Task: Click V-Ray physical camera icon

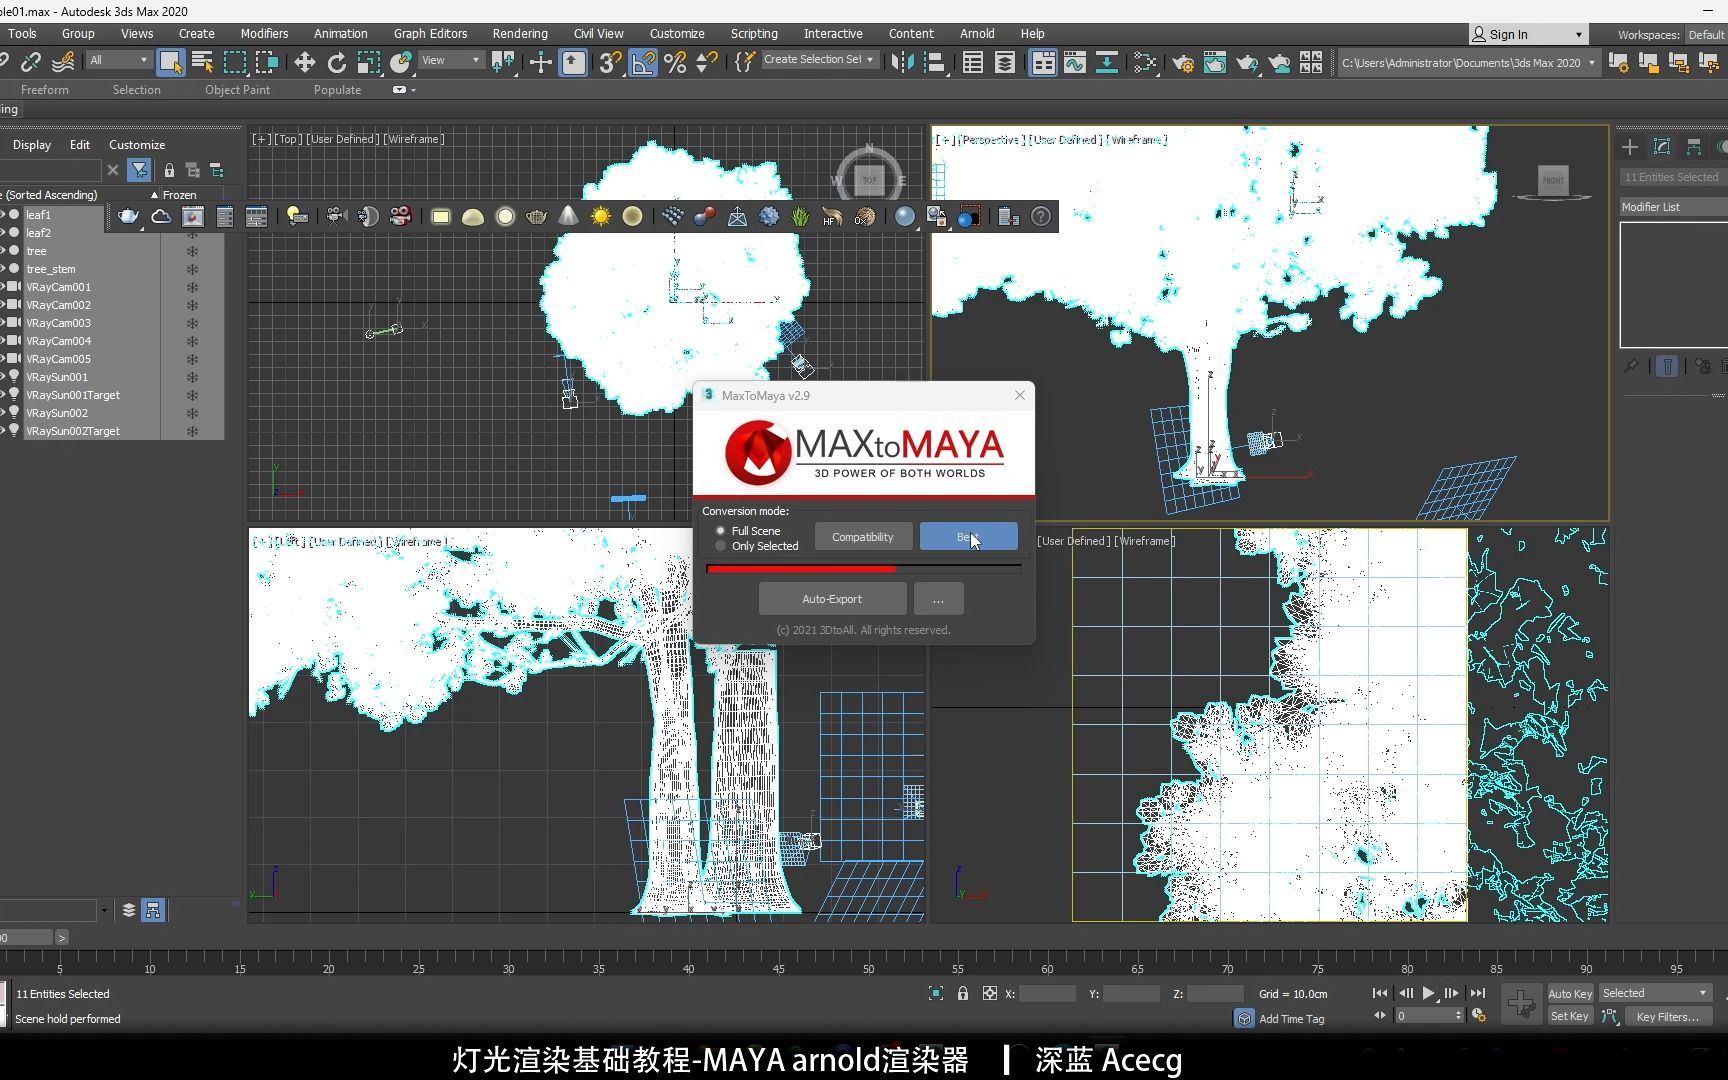Action: point(335,216)
